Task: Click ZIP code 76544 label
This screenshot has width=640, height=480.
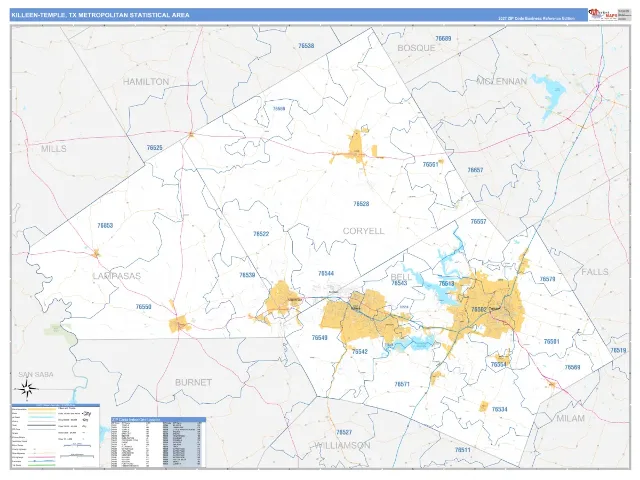Action: [x=326, y=273]
